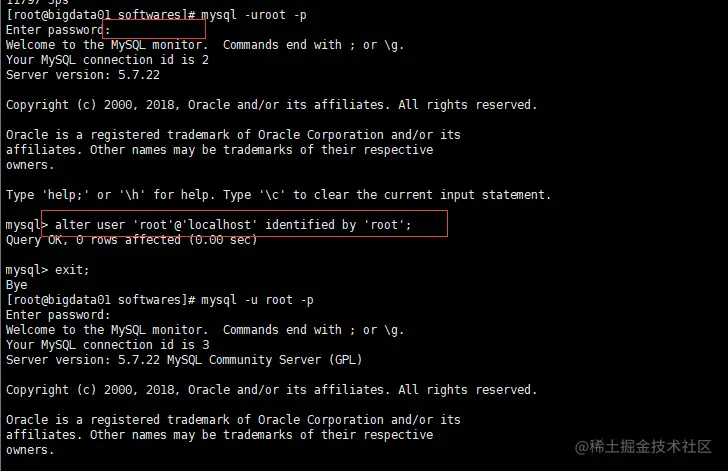Click the last 'owners.' line at bottom
Screen dimensions: 728x471
(30, 450)
